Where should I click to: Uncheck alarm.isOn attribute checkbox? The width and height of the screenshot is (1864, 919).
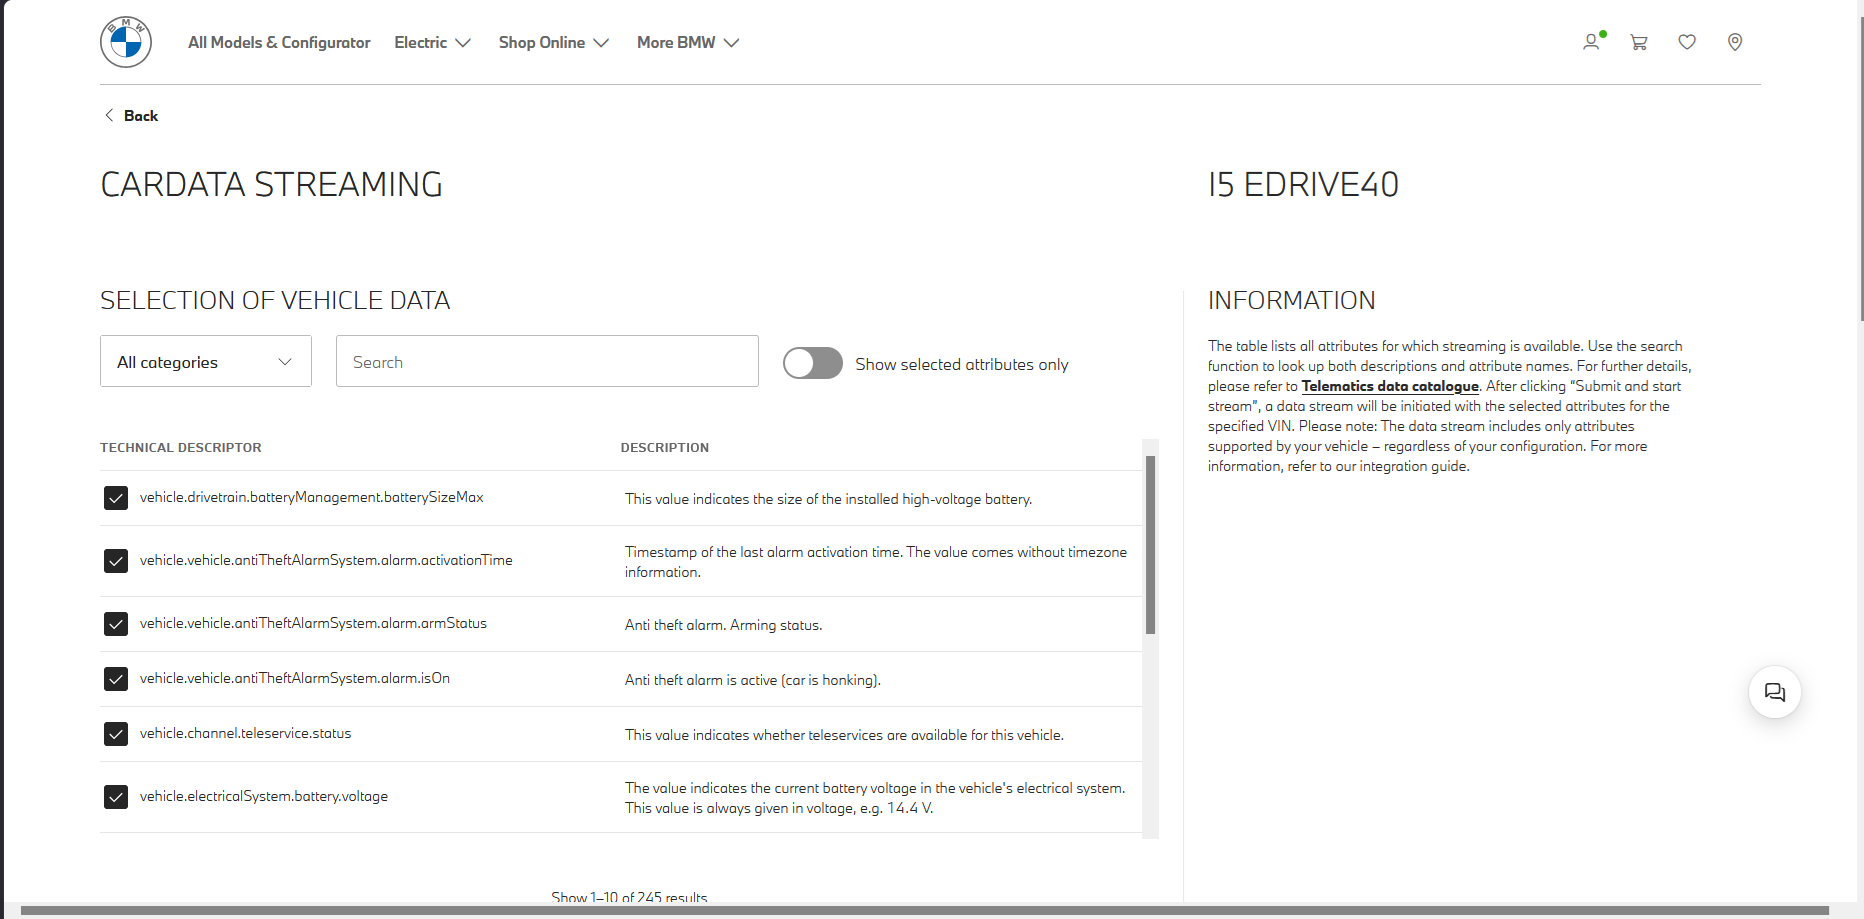point(116,679)
